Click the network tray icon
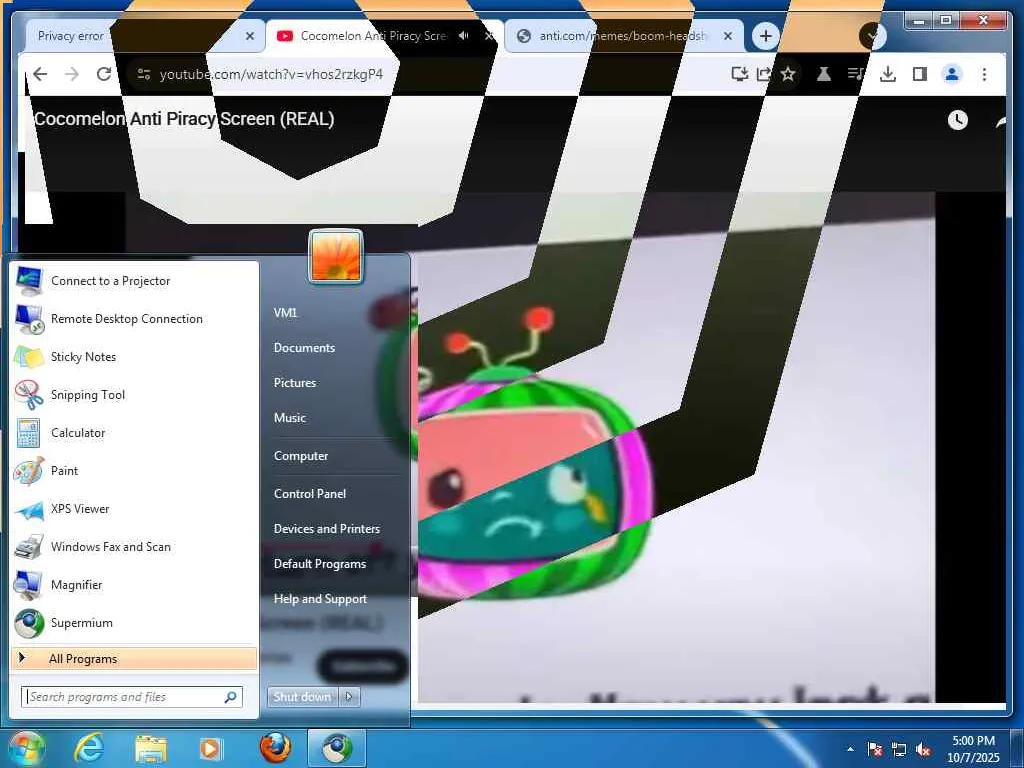The width and height of the screenshot is (1024, 768). tap(899, 749)
